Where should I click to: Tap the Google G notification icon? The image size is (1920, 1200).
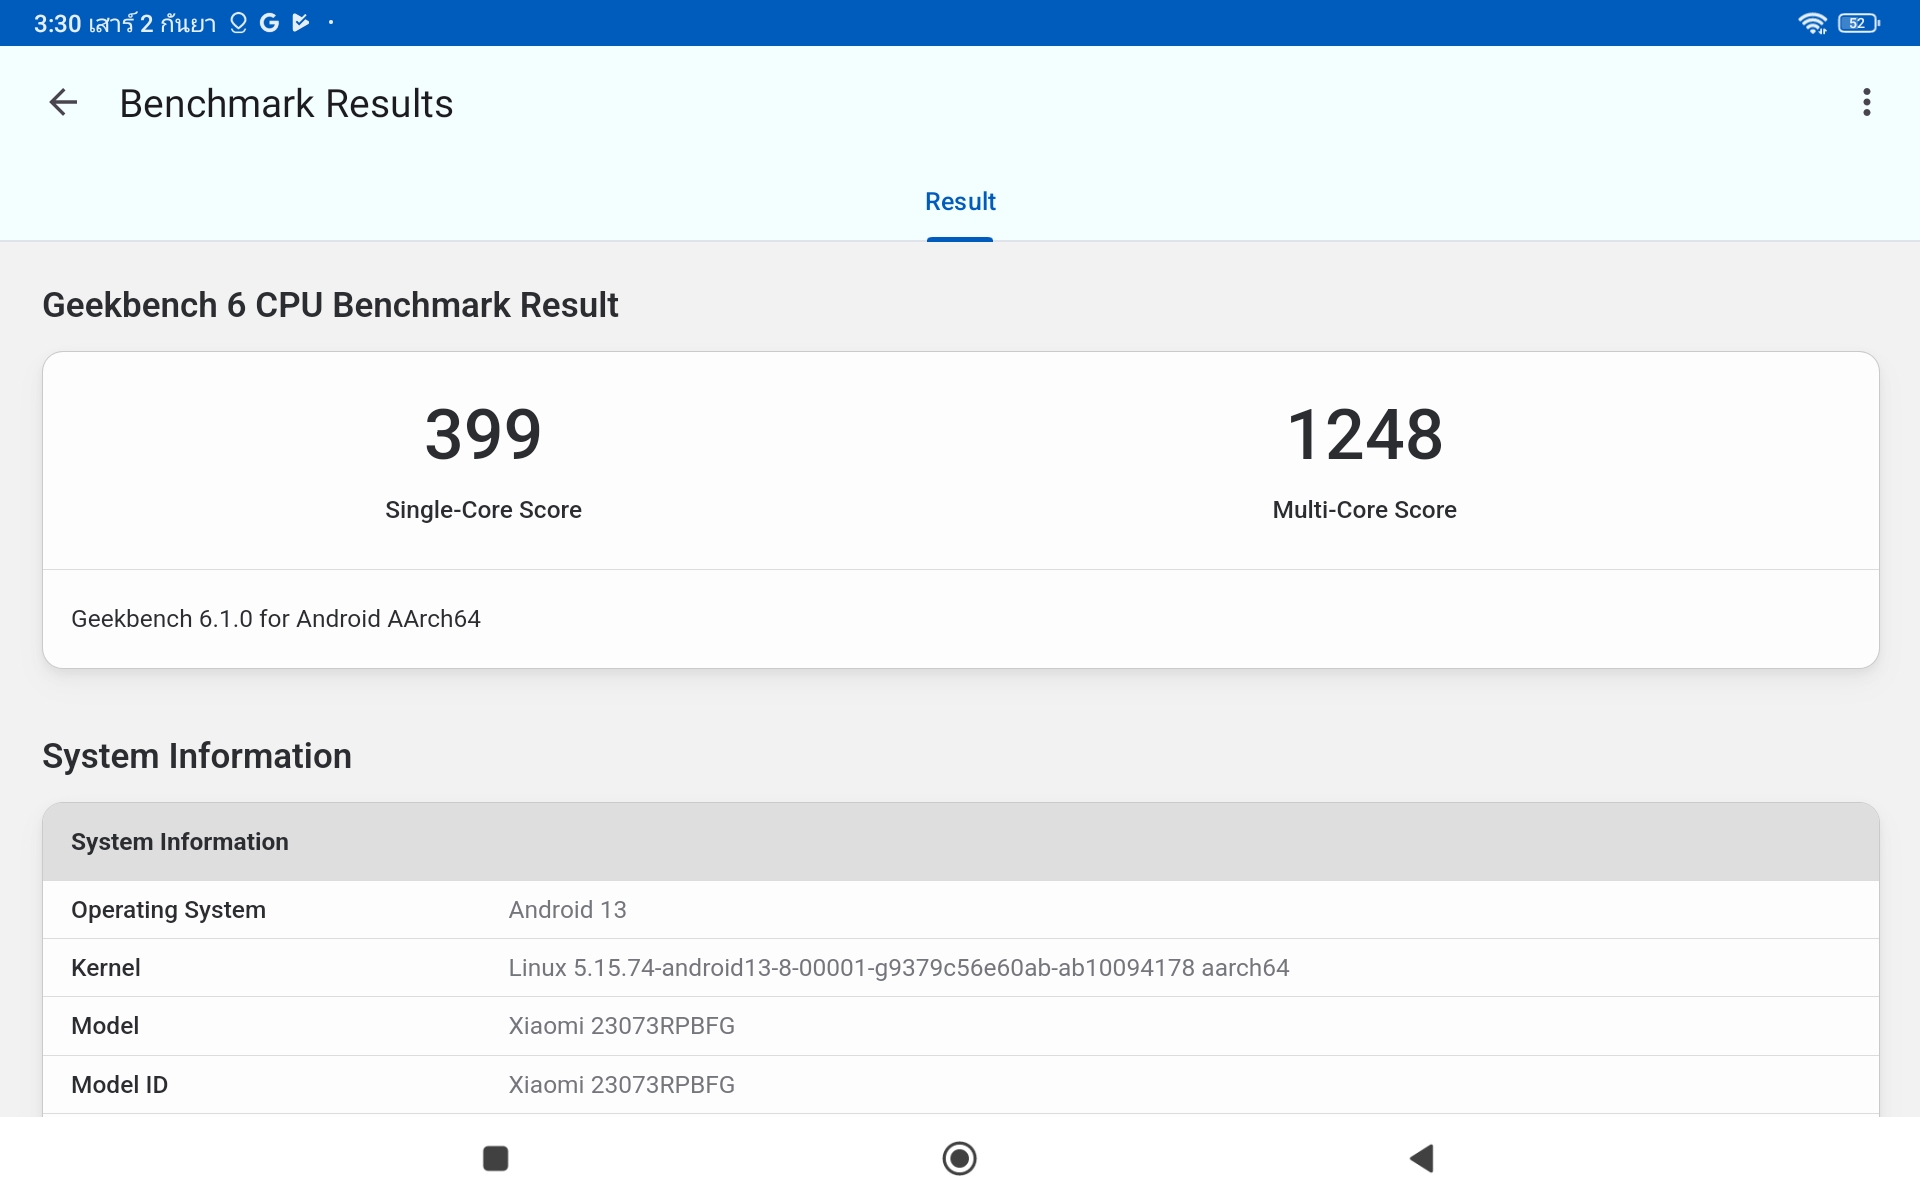pos(269,23)
